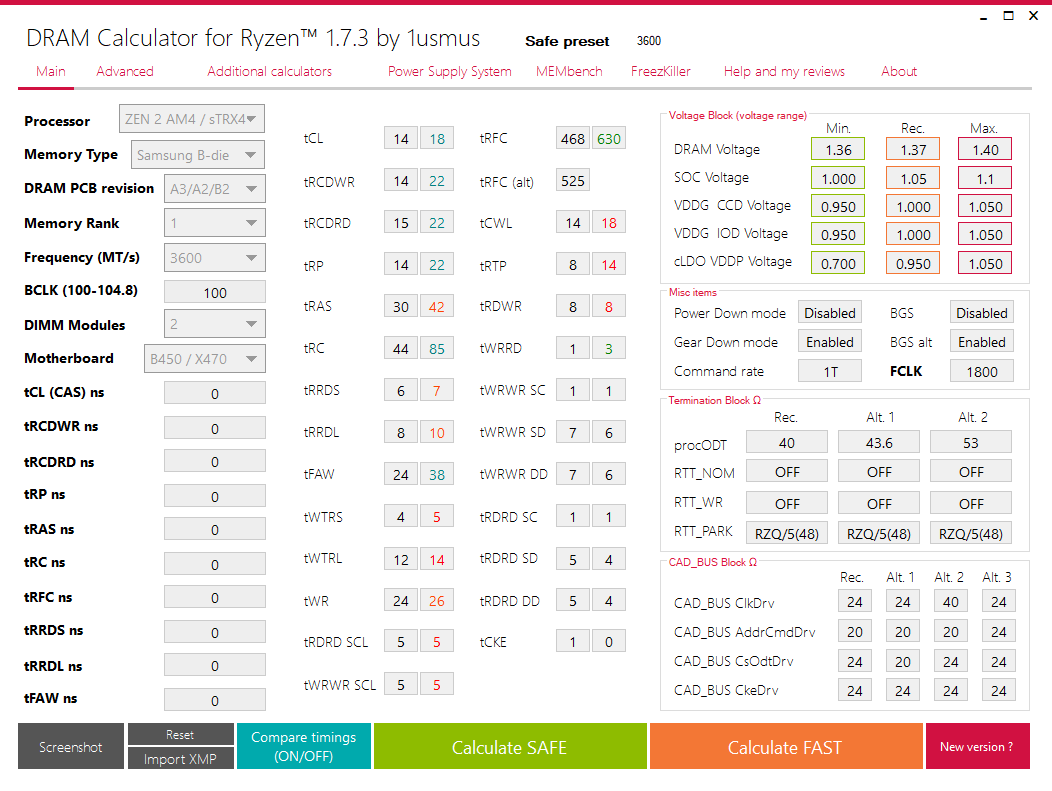Click the New version ? button

click(x=977, y=746)
